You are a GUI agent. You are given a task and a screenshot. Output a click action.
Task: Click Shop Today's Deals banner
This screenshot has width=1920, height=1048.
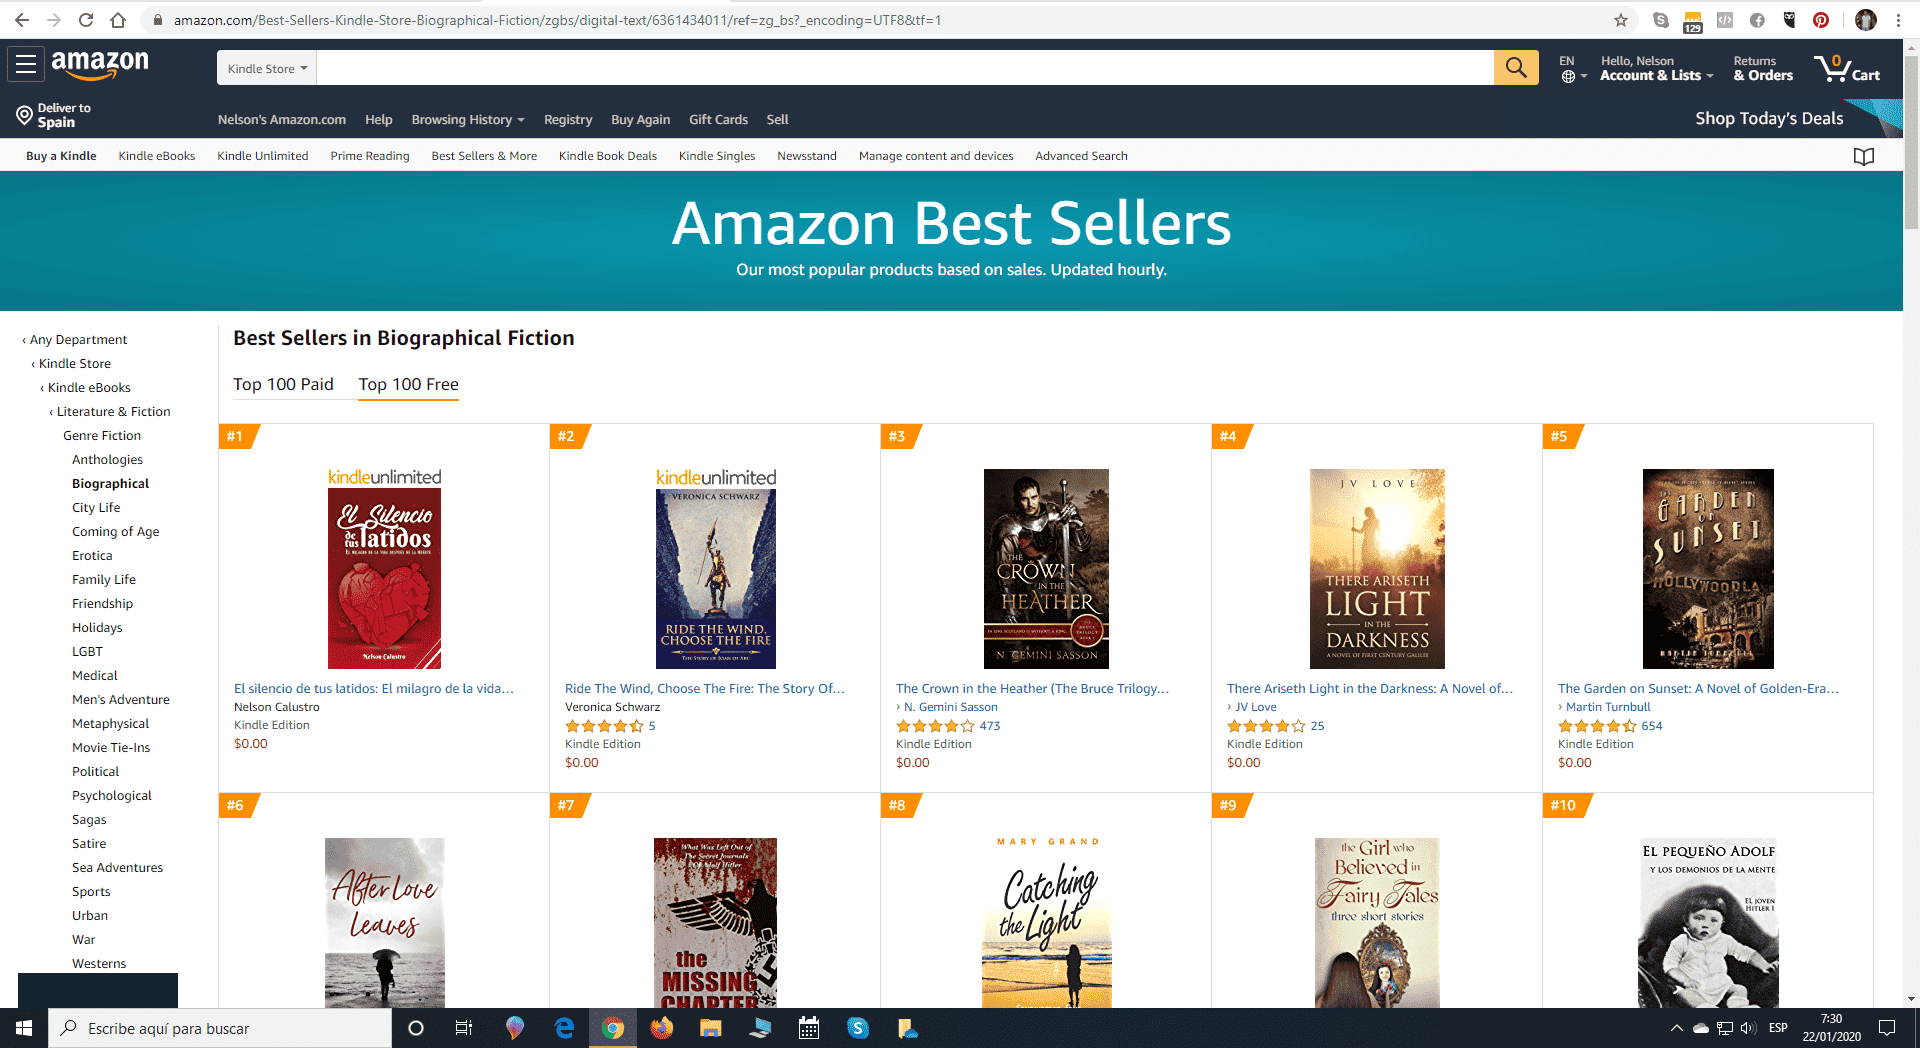coord(1769,118)
